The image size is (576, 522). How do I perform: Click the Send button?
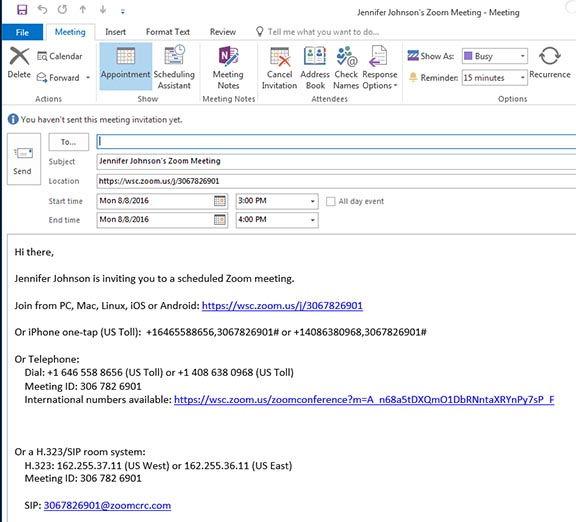click(x=24, y=159)
